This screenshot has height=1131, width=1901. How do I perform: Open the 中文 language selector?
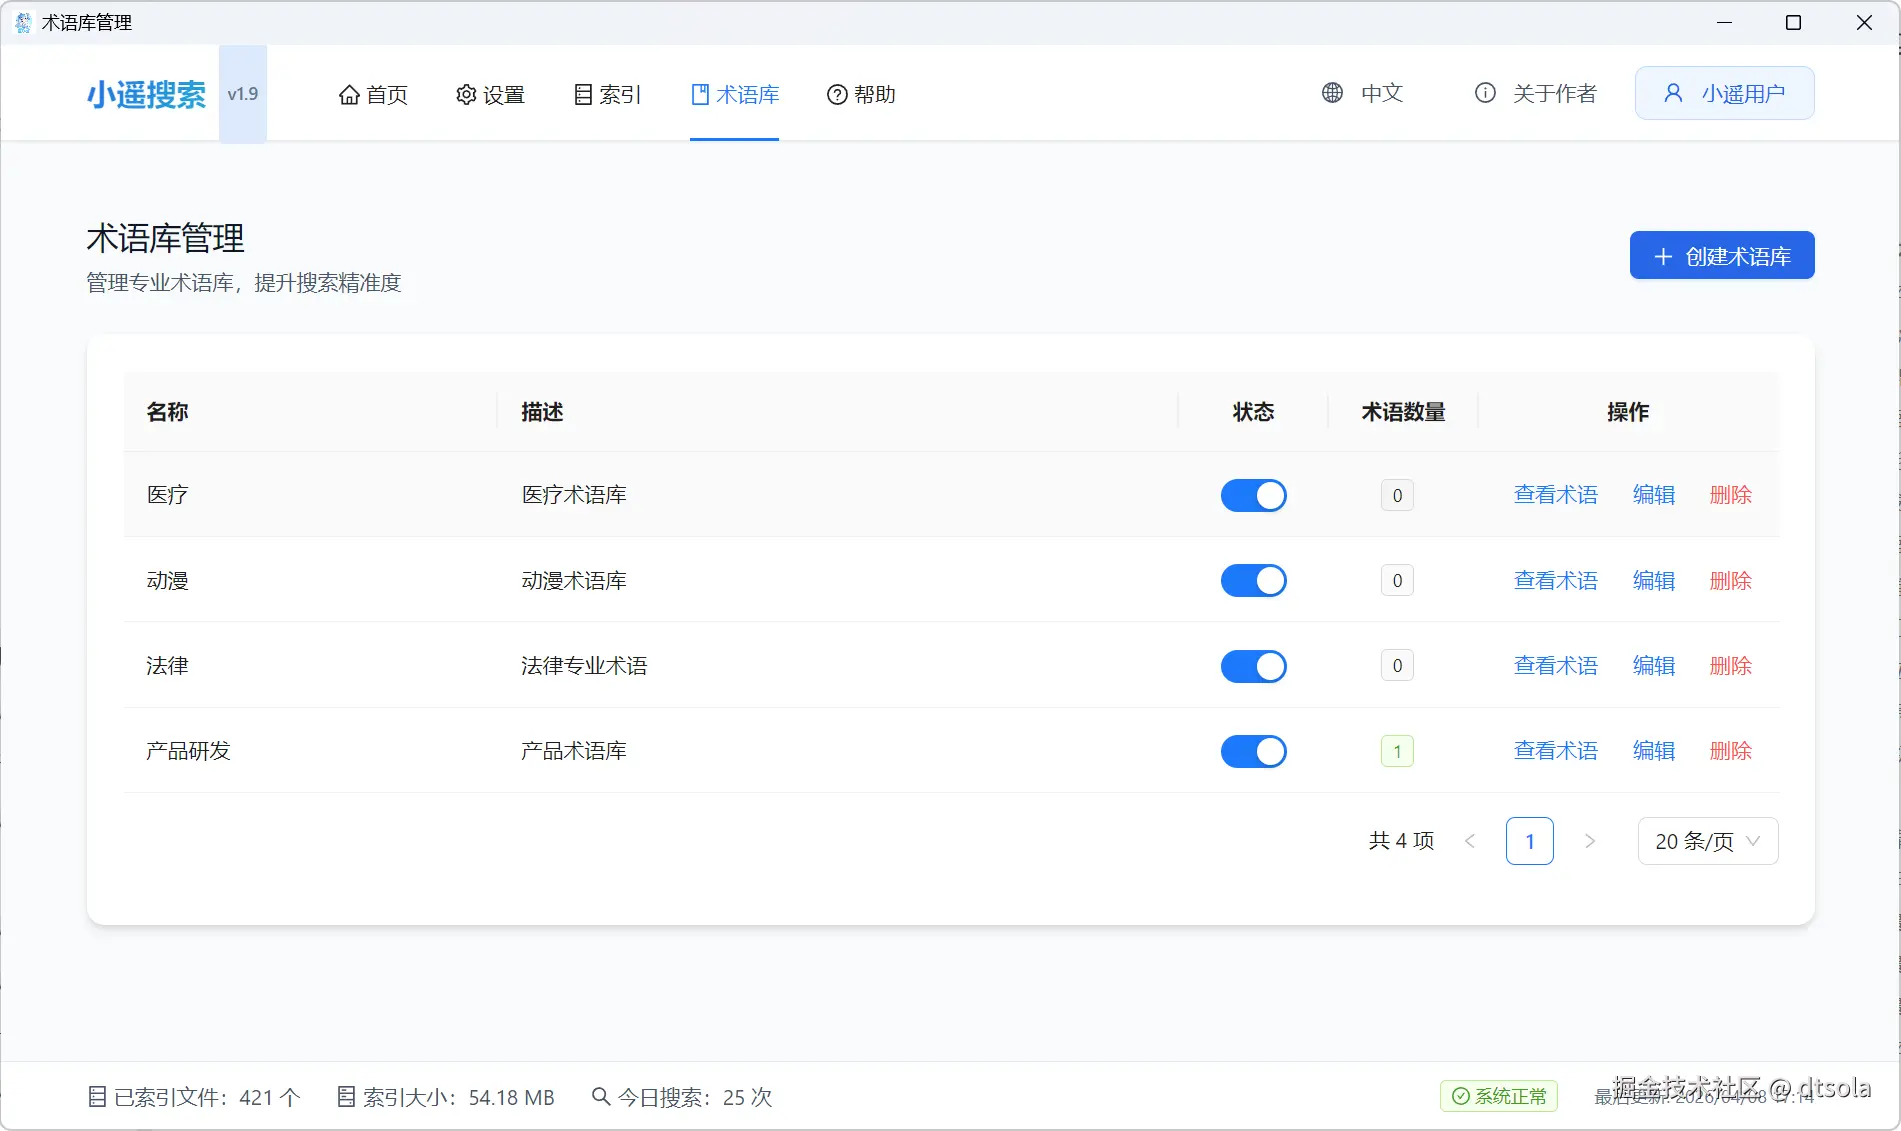pyautogui.click(x=1362, y=93)
